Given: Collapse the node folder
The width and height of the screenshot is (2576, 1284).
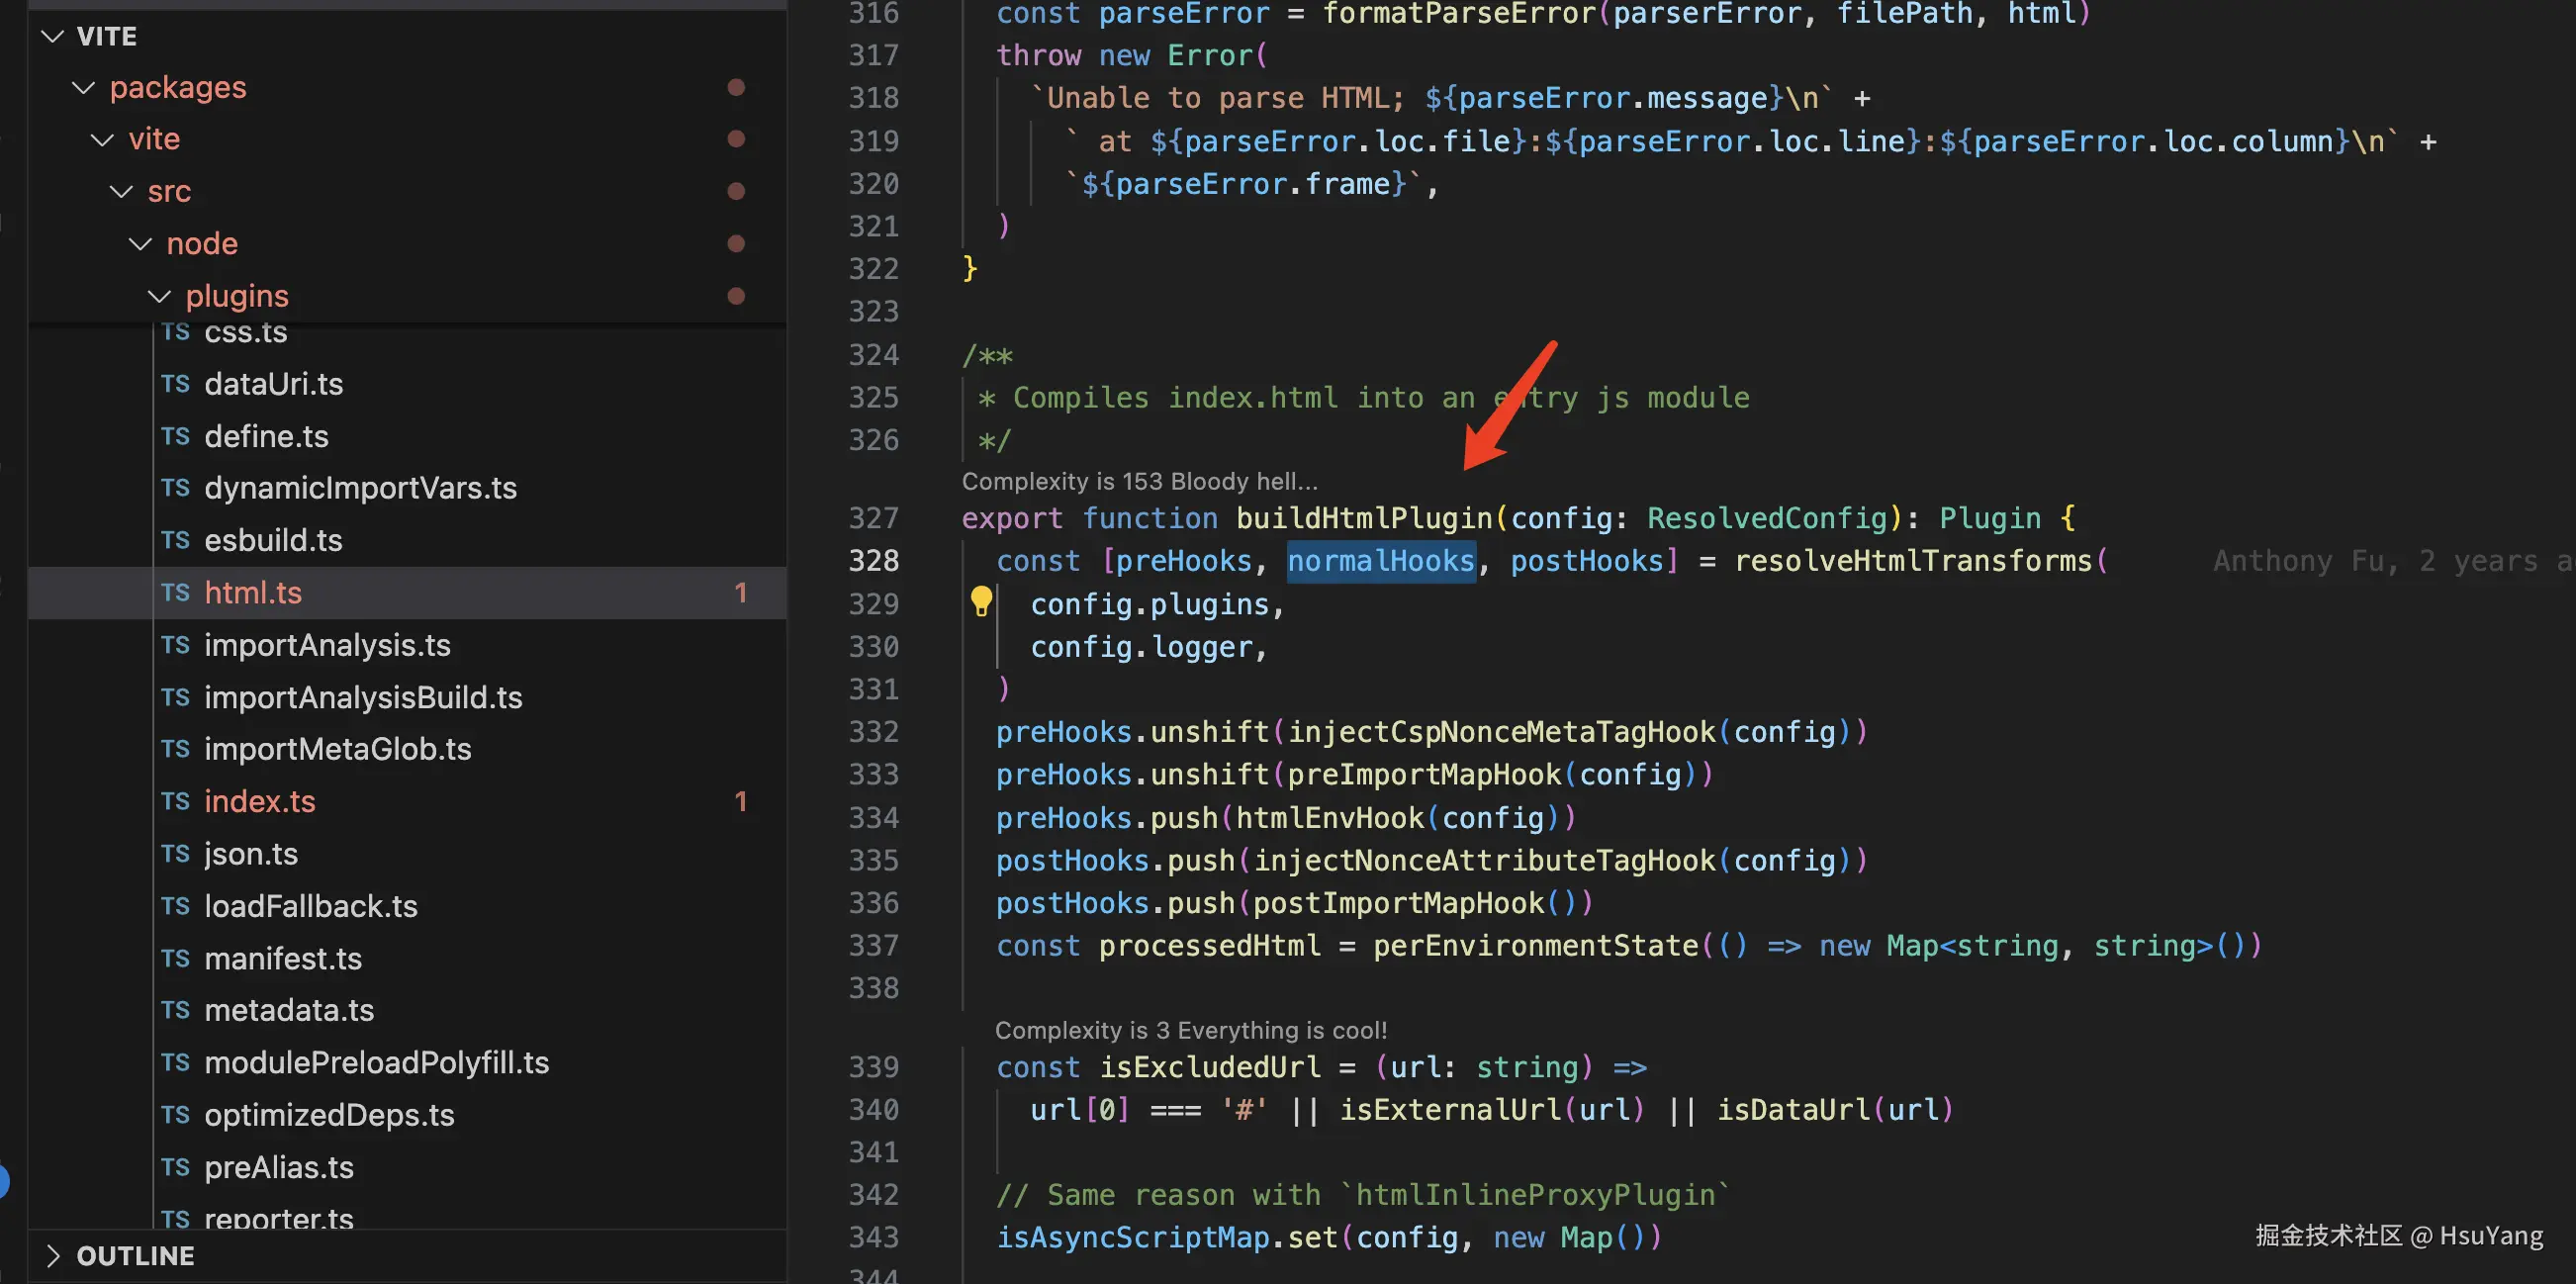Looking at the screenshot, I should point(140,244).
